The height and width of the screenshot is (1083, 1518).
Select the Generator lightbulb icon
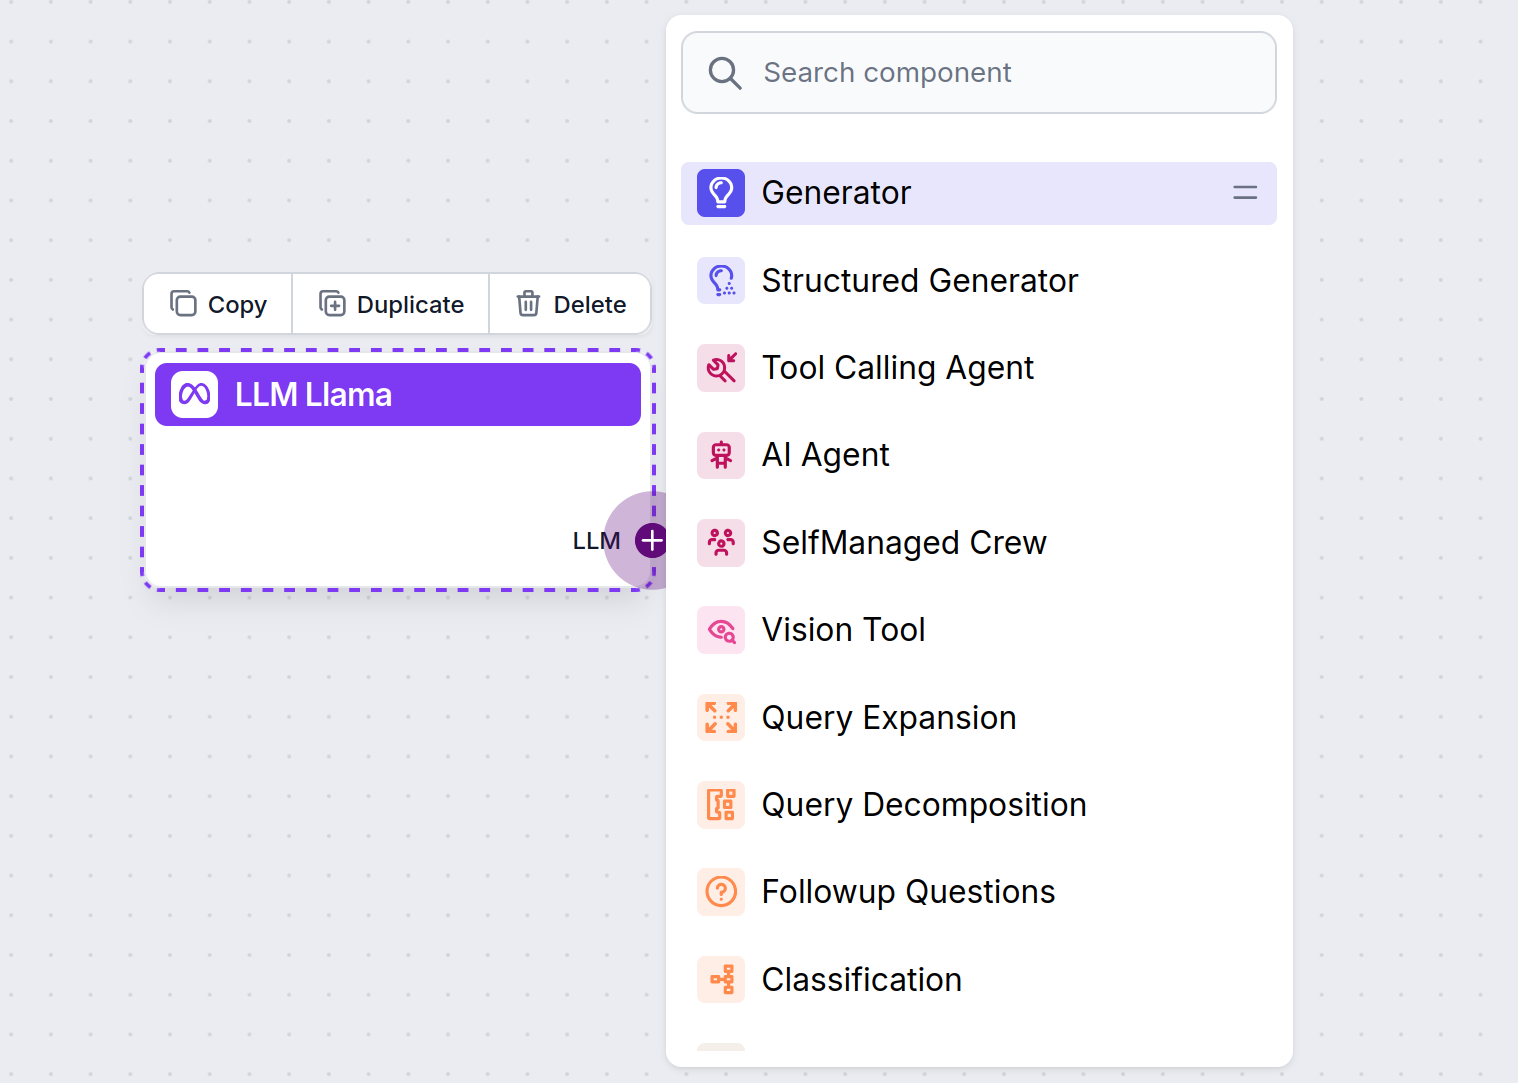pos(720,192)
